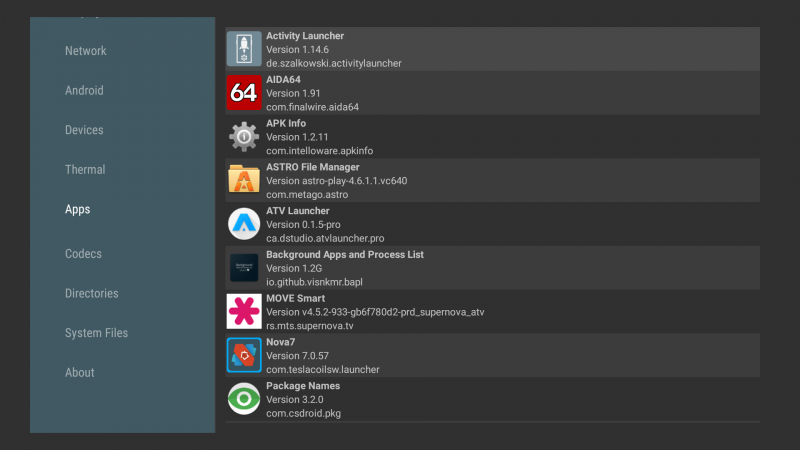Click the AIDA64 app title
800x450 pixels.
283,80
